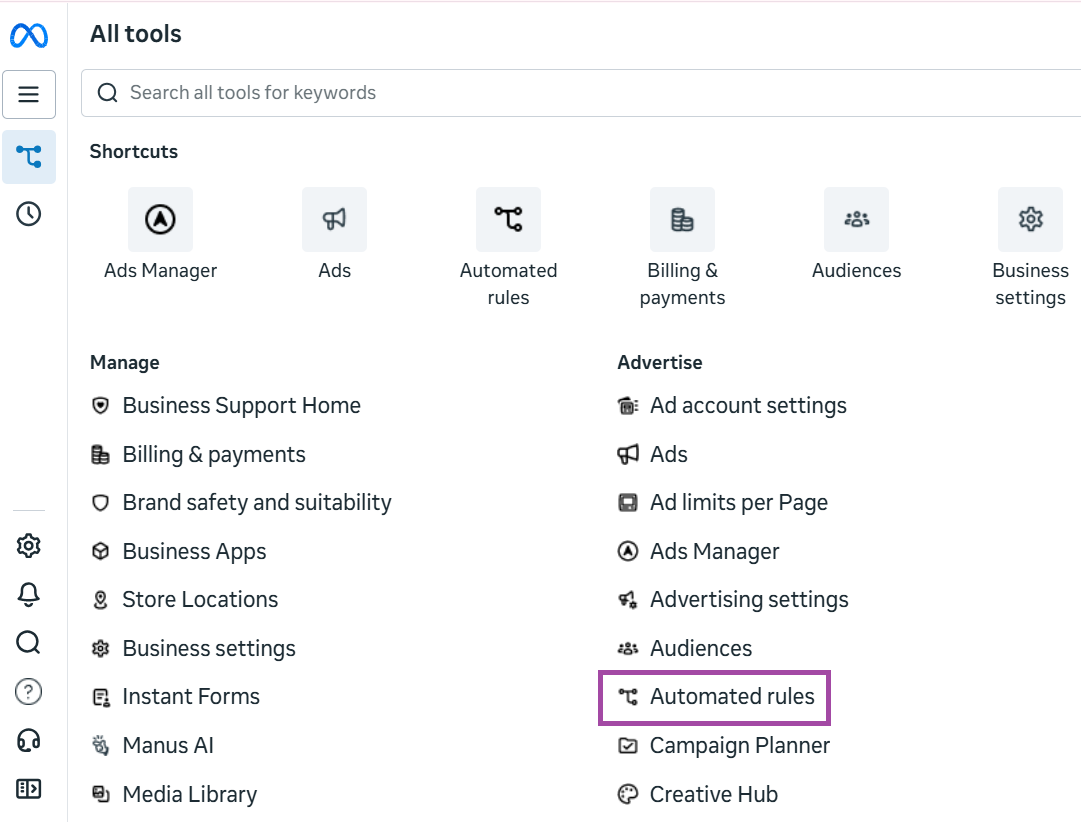
Task: Open Campaign Planner
Action: (x=739, y=745)
